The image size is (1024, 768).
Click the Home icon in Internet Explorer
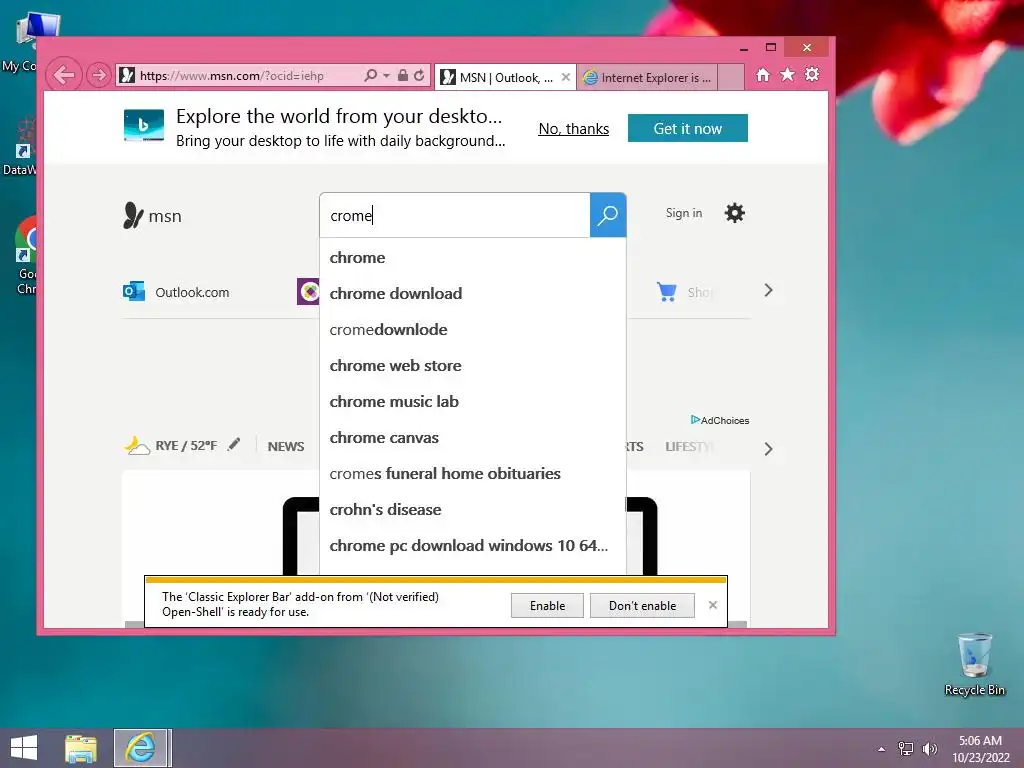pyautogui.click(x=763, y=74)
